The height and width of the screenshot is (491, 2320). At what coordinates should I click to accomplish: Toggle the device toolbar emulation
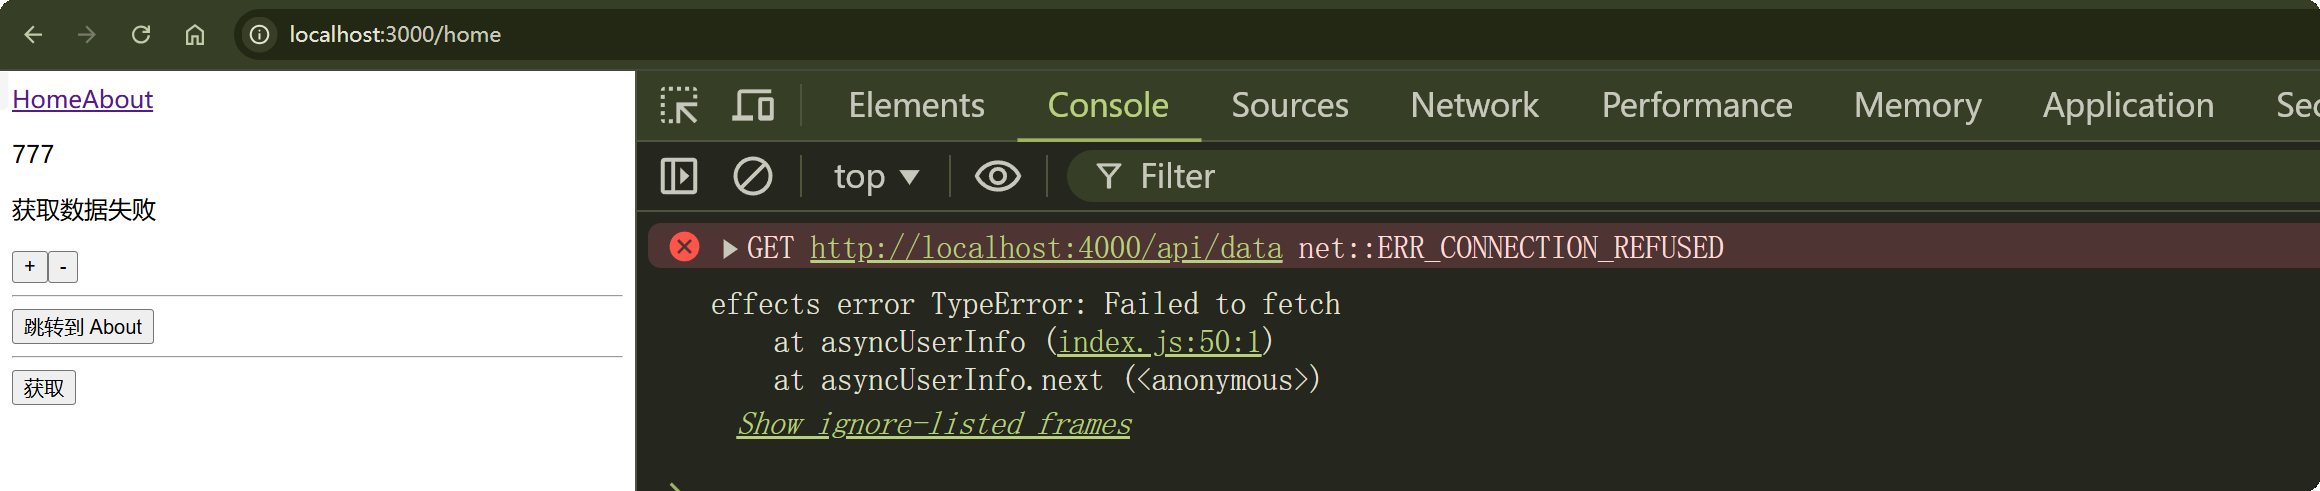click(753, 105)
